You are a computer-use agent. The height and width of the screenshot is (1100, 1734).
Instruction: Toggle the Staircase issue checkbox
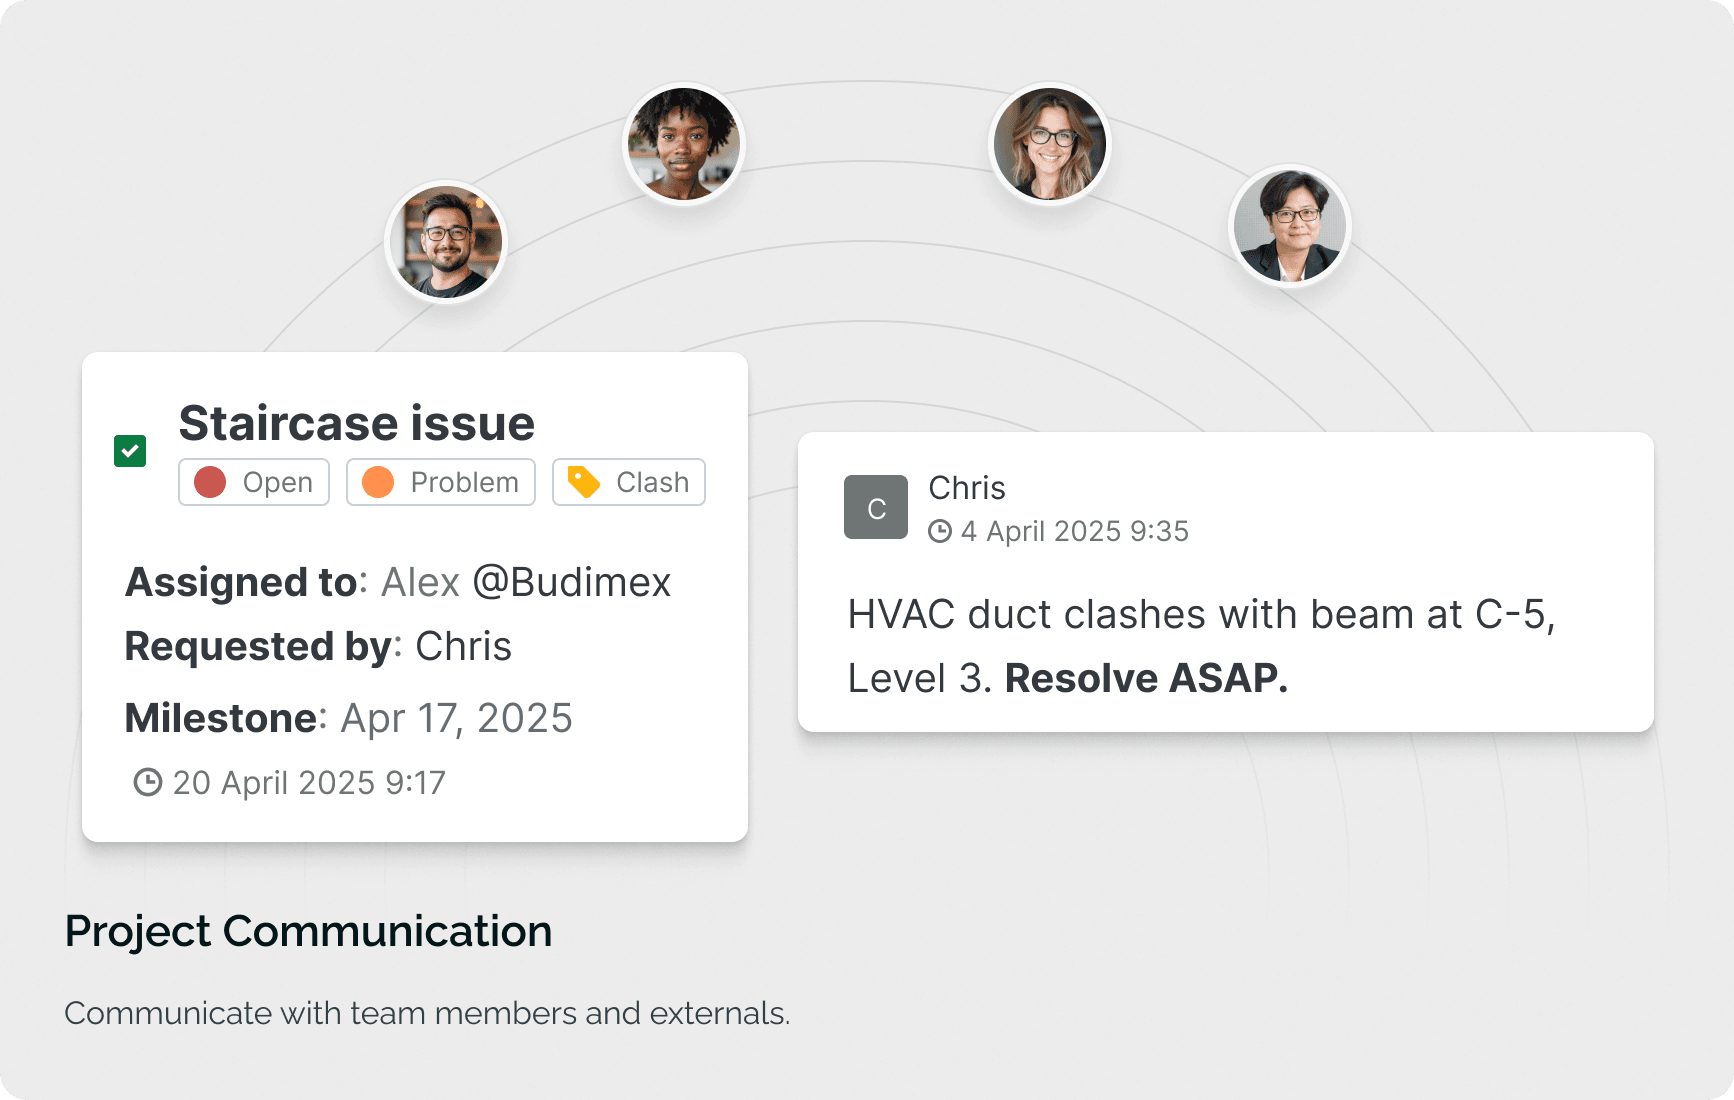click(130, 451)
